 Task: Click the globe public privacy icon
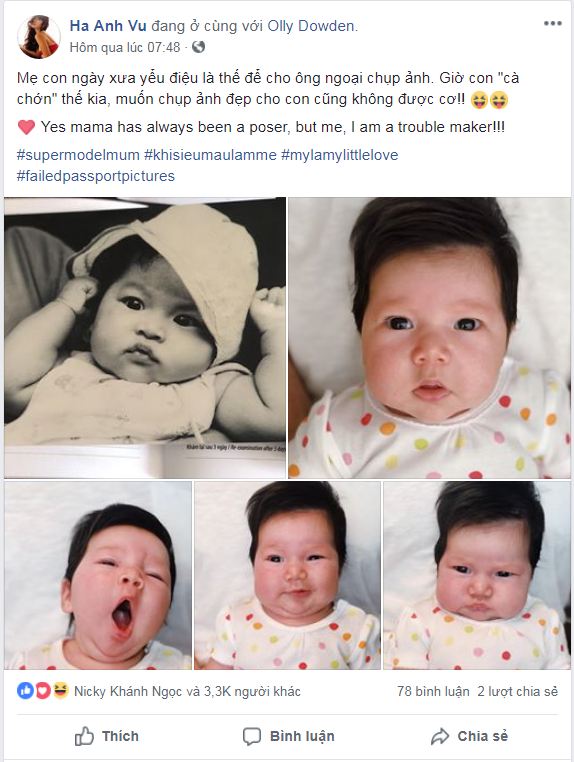[x=198, y=47]
